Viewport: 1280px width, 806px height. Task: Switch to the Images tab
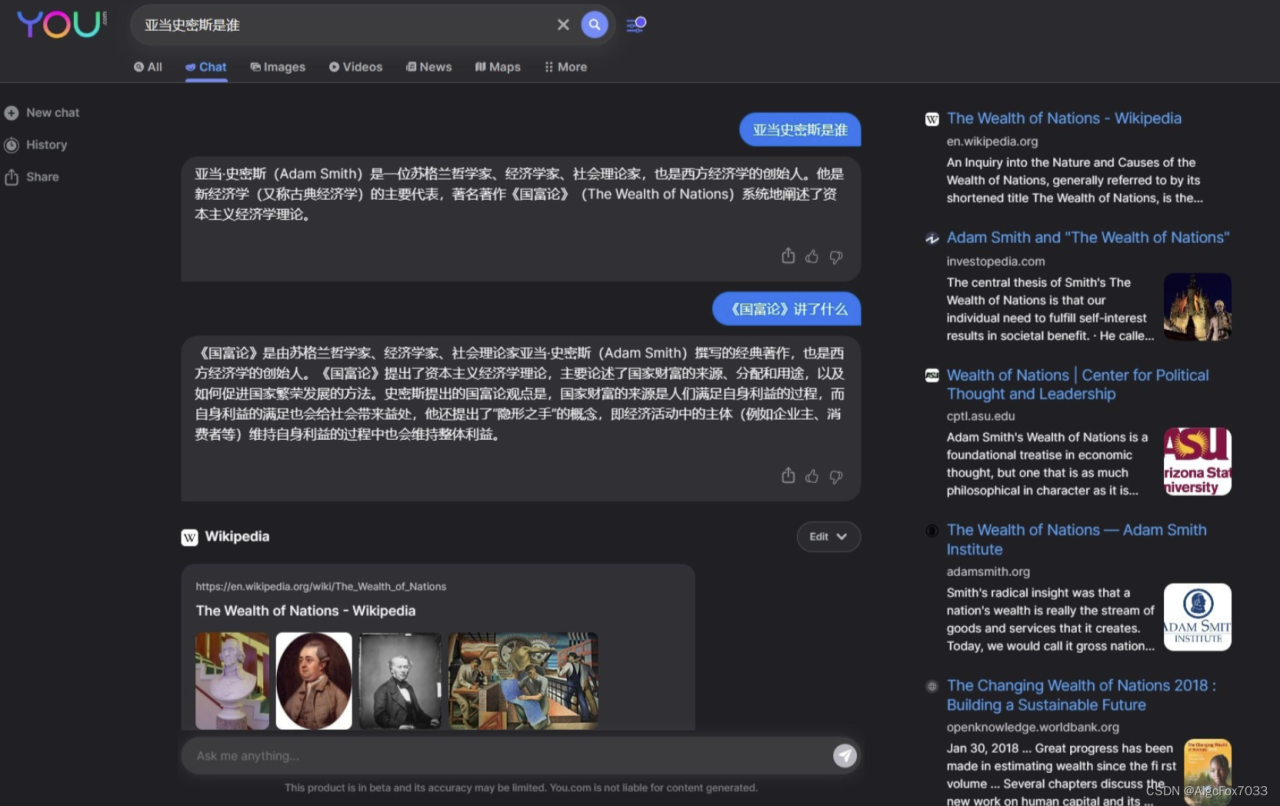(278, 67)
